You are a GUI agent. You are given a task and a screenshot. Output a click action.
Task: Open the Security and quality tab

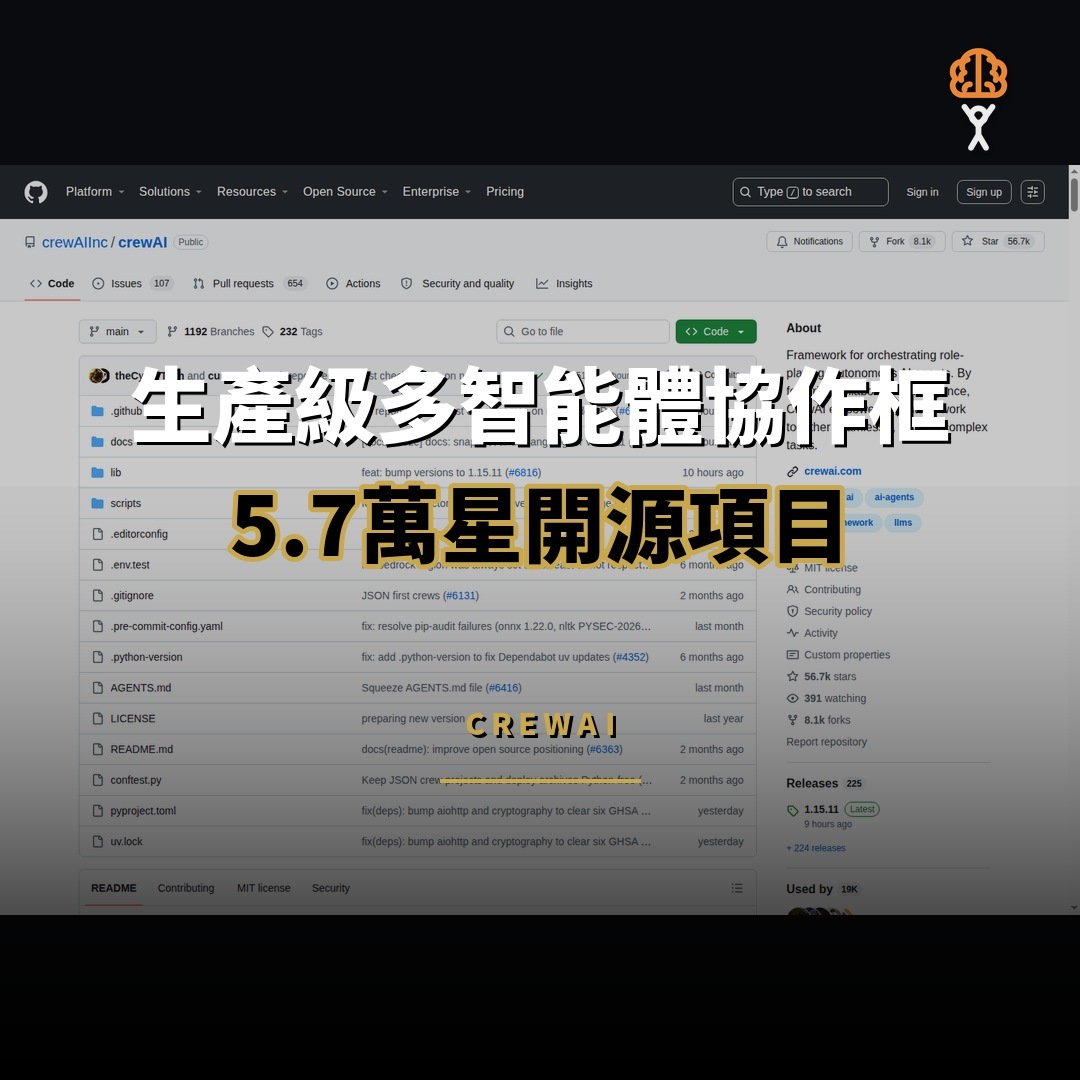pos(457,284)
